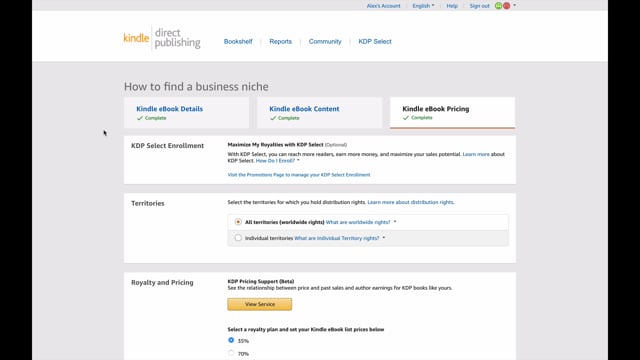Open the Reports menu
Screen dimensions: 640x360
[x=280, y=41]
